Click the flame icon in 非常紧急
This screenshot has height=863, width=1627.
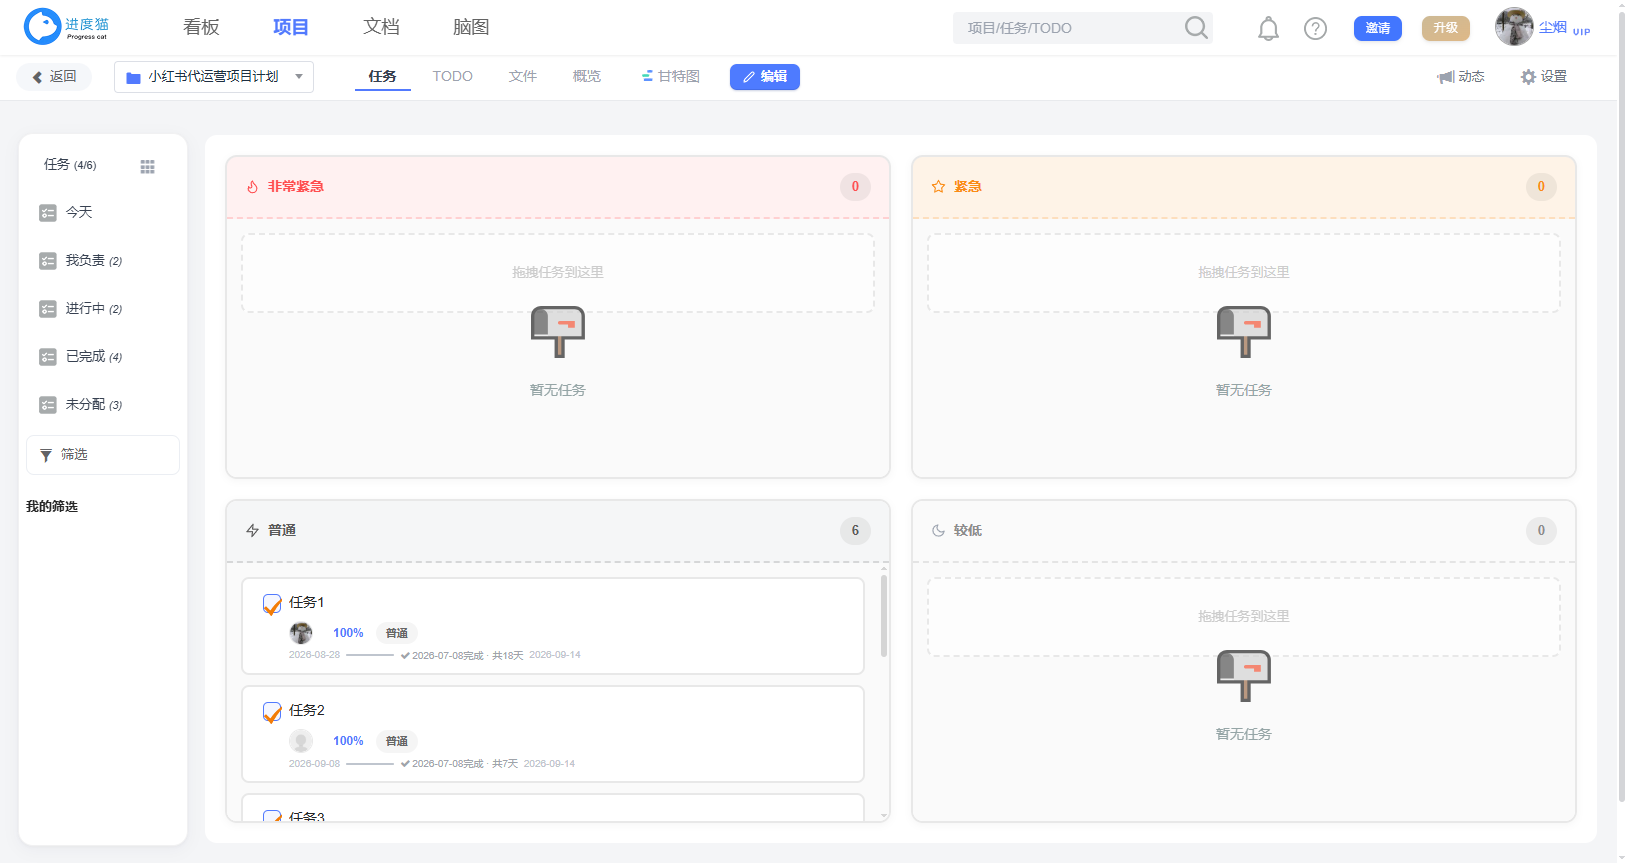pyautogui.click(x=253, y=187)
